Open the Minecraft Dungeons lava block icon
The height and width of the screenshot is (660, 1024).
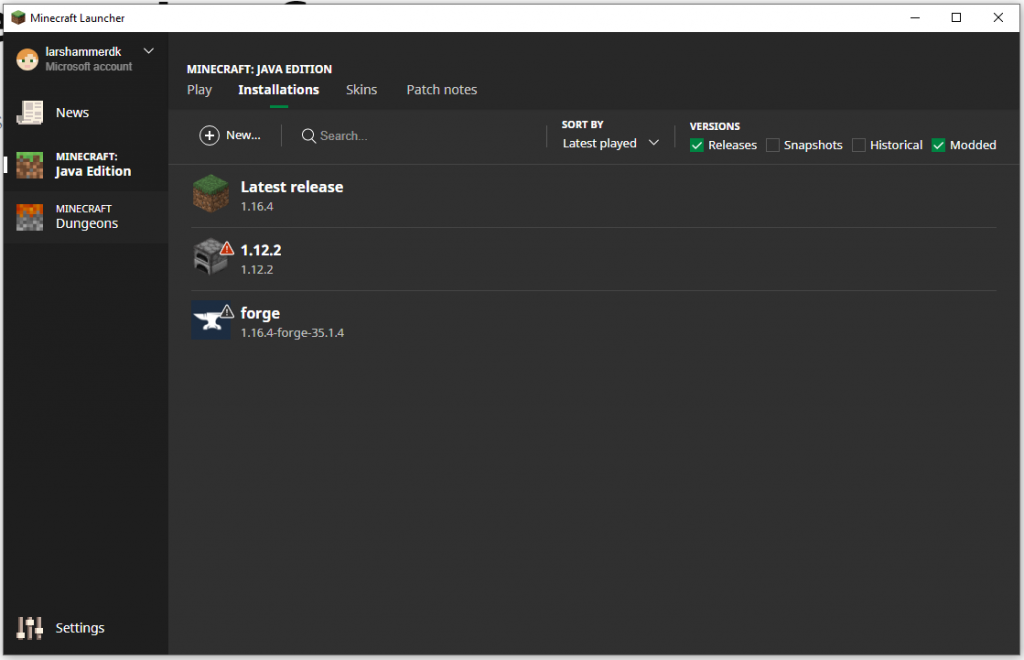tap(29, 217)
